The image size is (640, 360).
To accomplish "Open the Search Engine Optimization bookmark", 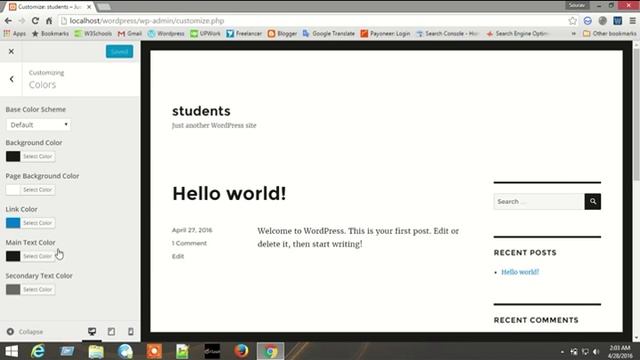I will (518, 33).
